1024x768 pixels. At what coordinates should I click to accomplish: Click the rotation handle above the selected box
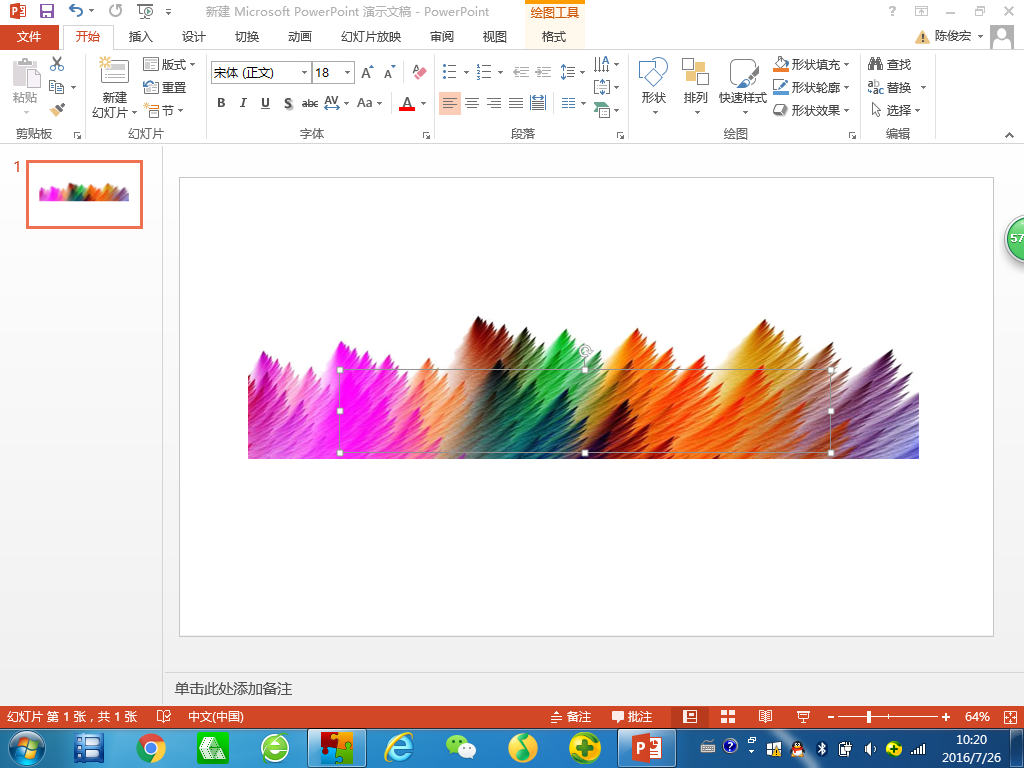(x=586, y=351)
